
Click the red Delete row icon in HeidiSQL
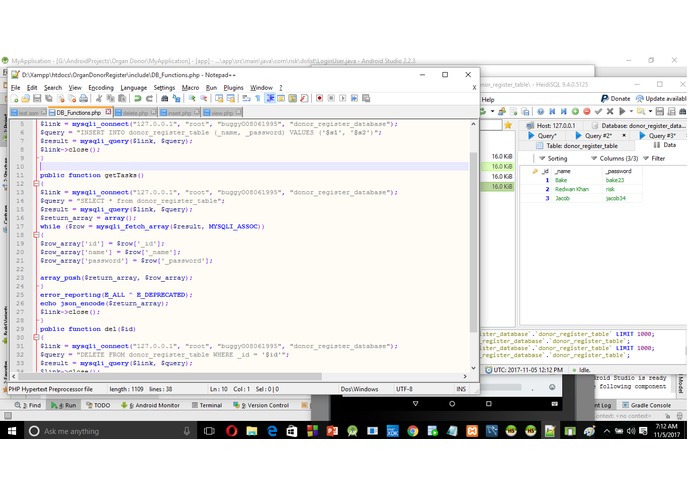point(586,111)
